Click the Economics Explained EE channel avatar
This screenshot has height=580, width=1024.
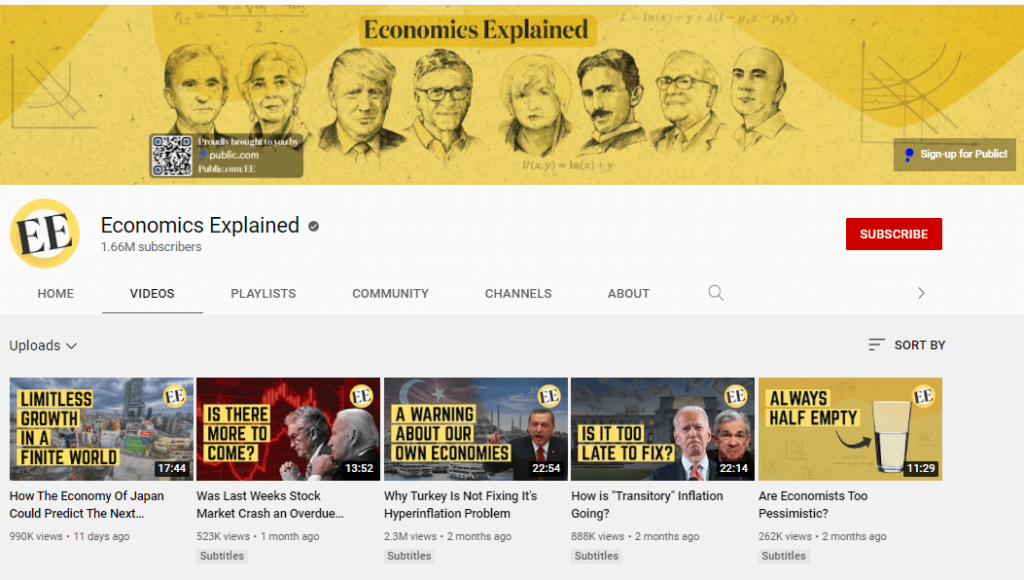[45, 234]
